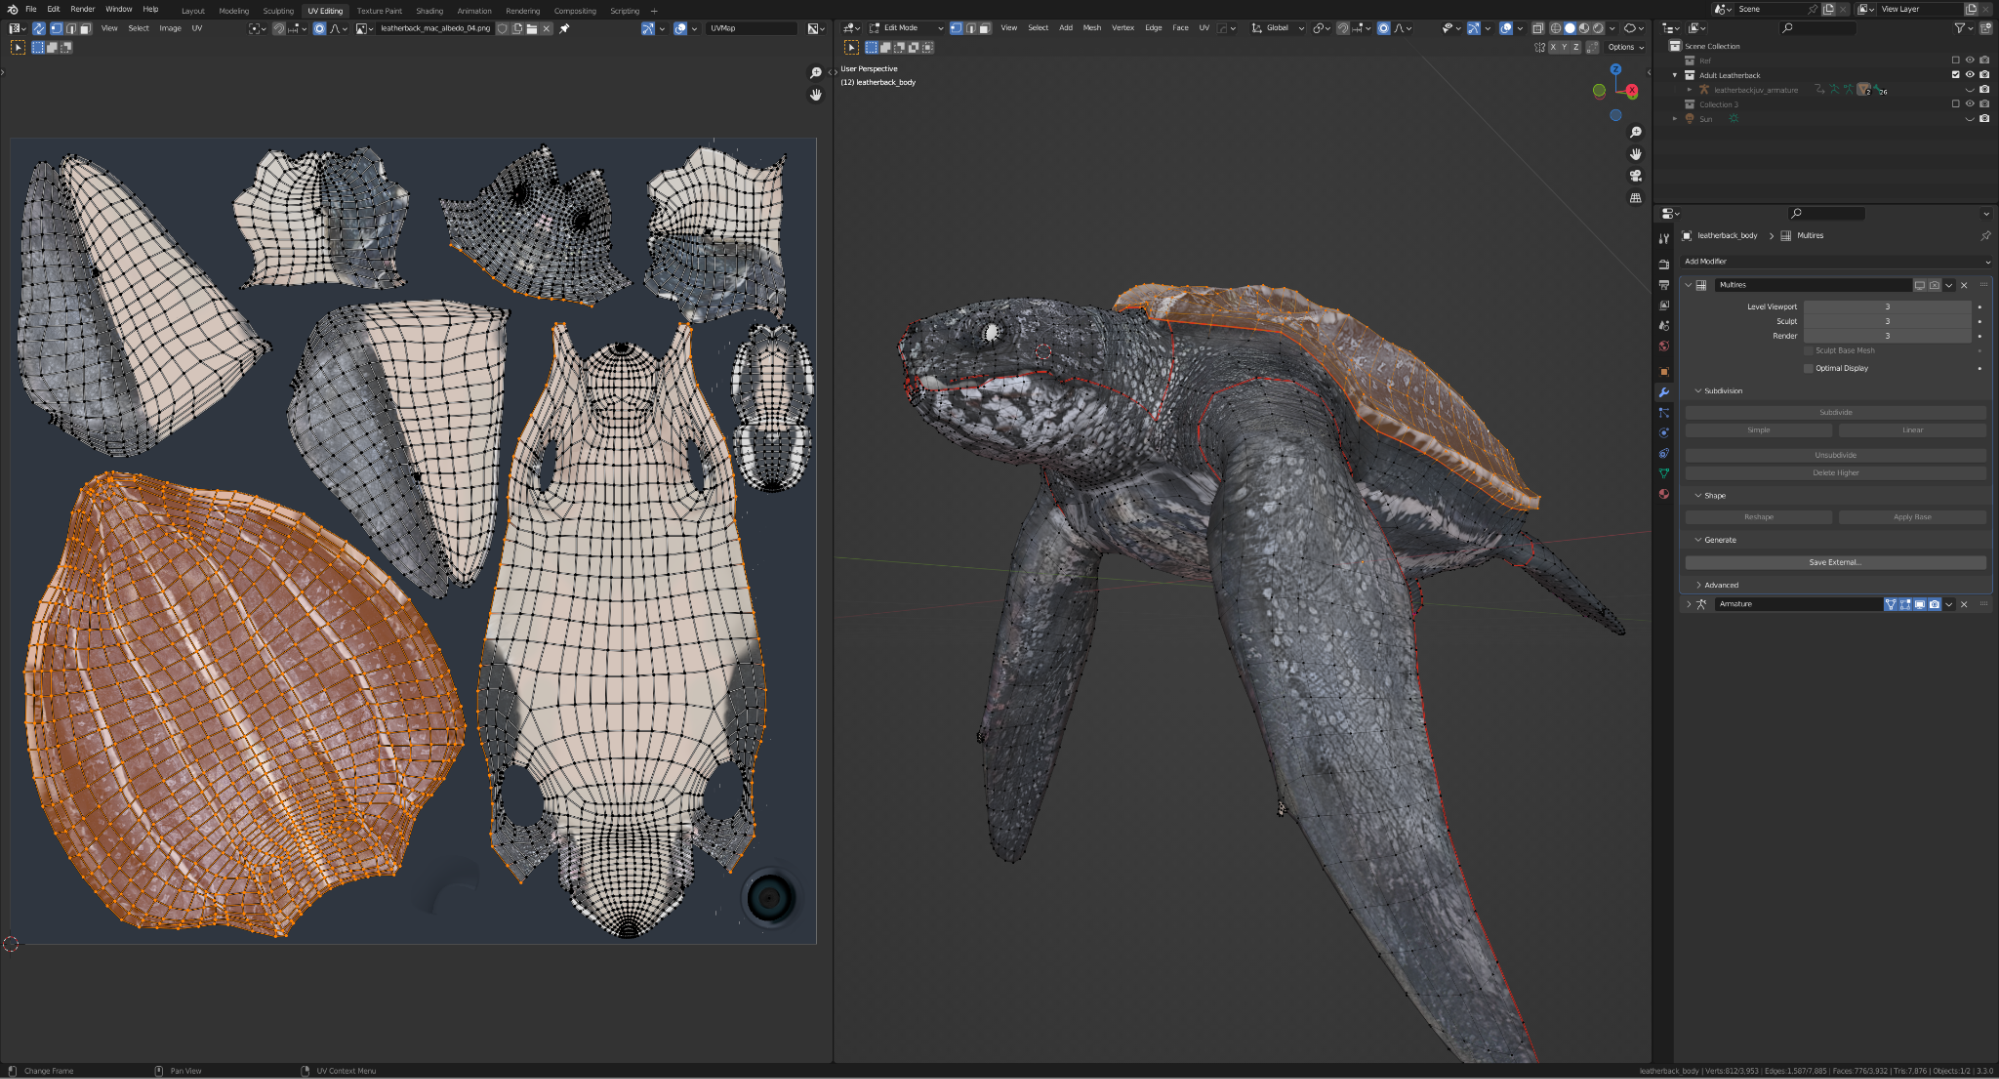Open the Edit Mode dropdown
The width and height of the screenshot is (1999, 1079).
(906, 28)
